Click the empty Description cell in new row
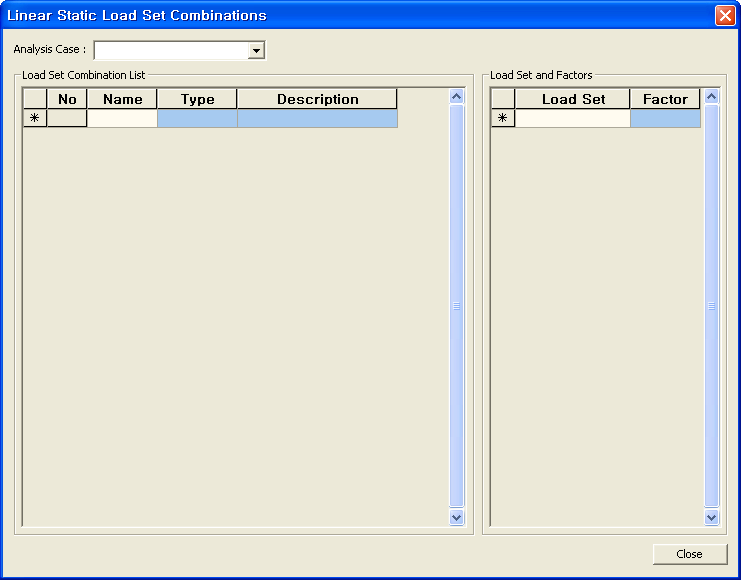 point(318,119)
